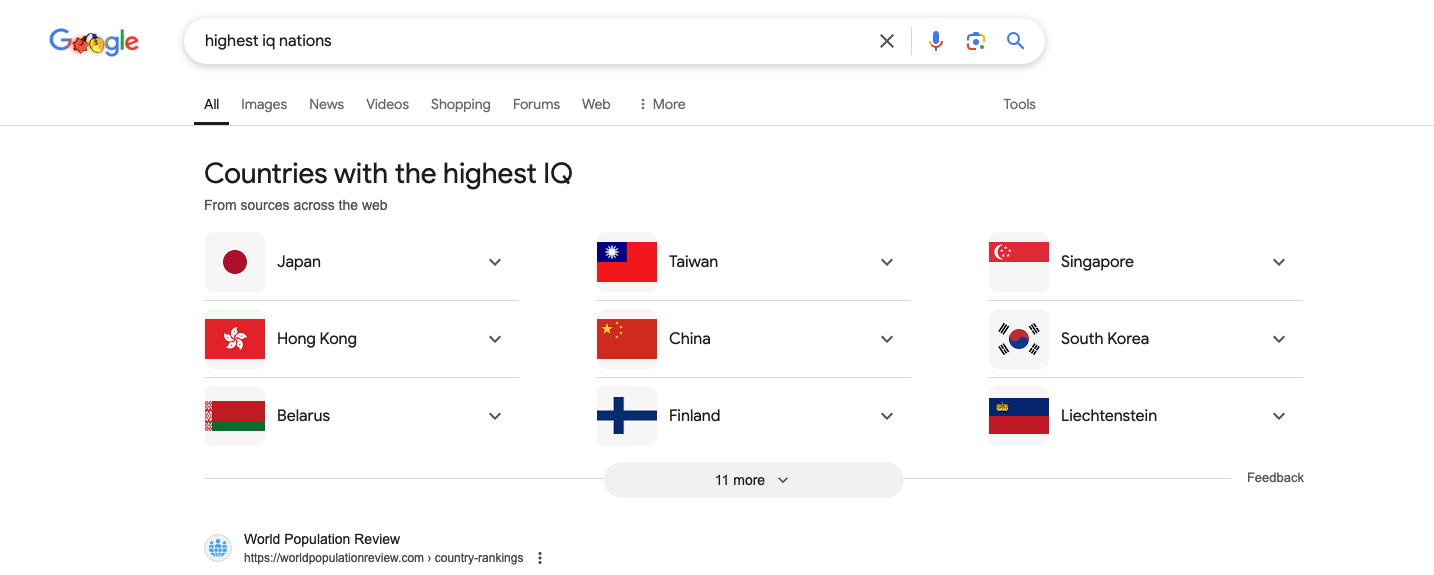Expand the Belarus row chevron
Image resolution: width=1434 pixels, height=575 pixels.
(495, 416)
